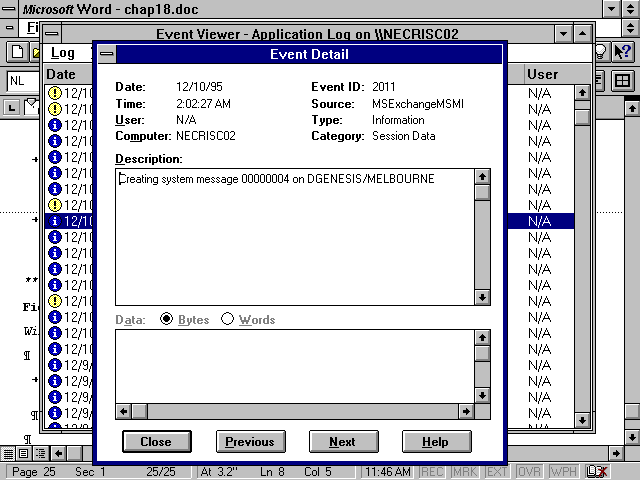Switch Word to Outline view icon

coord(40,453)
